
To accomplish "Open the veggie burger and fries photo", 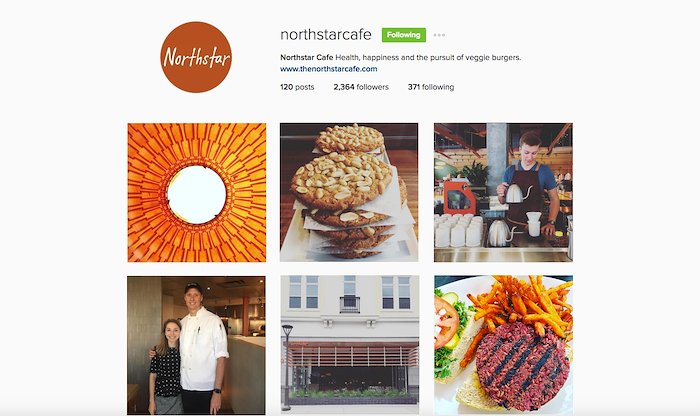I will coord(504,345).
